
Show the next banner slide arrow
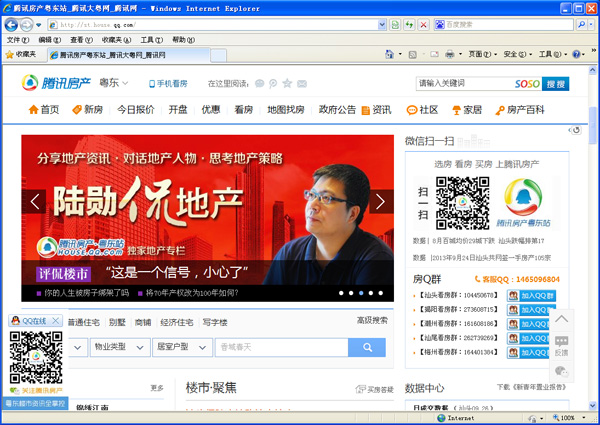tap(380, 202)
